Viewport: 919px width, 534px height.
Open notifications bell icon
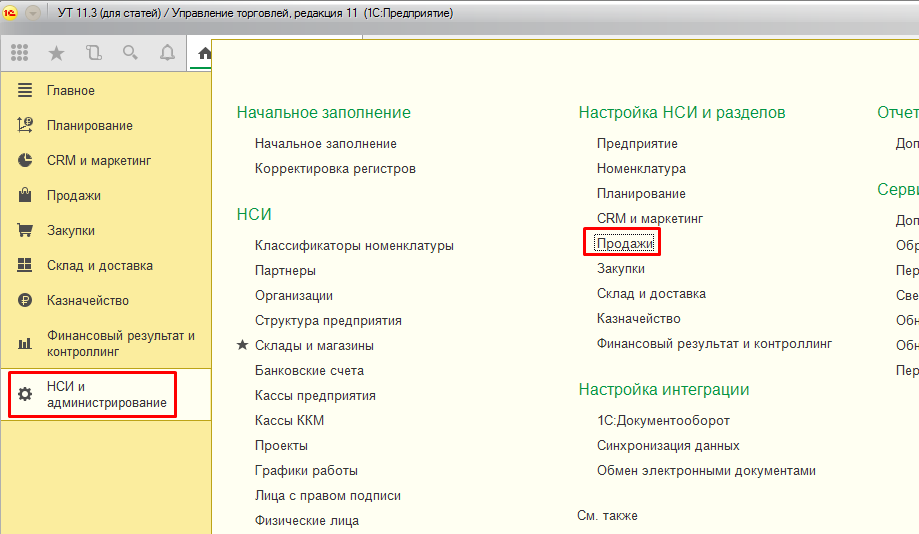pyautogui.click(x=167, y=53)
